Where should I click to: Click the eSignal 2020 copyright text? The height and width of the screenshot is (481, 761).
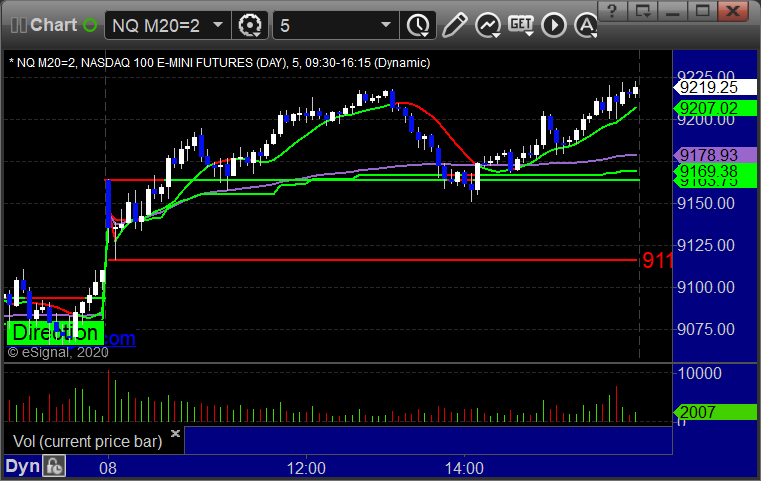(x=58, y=352)
